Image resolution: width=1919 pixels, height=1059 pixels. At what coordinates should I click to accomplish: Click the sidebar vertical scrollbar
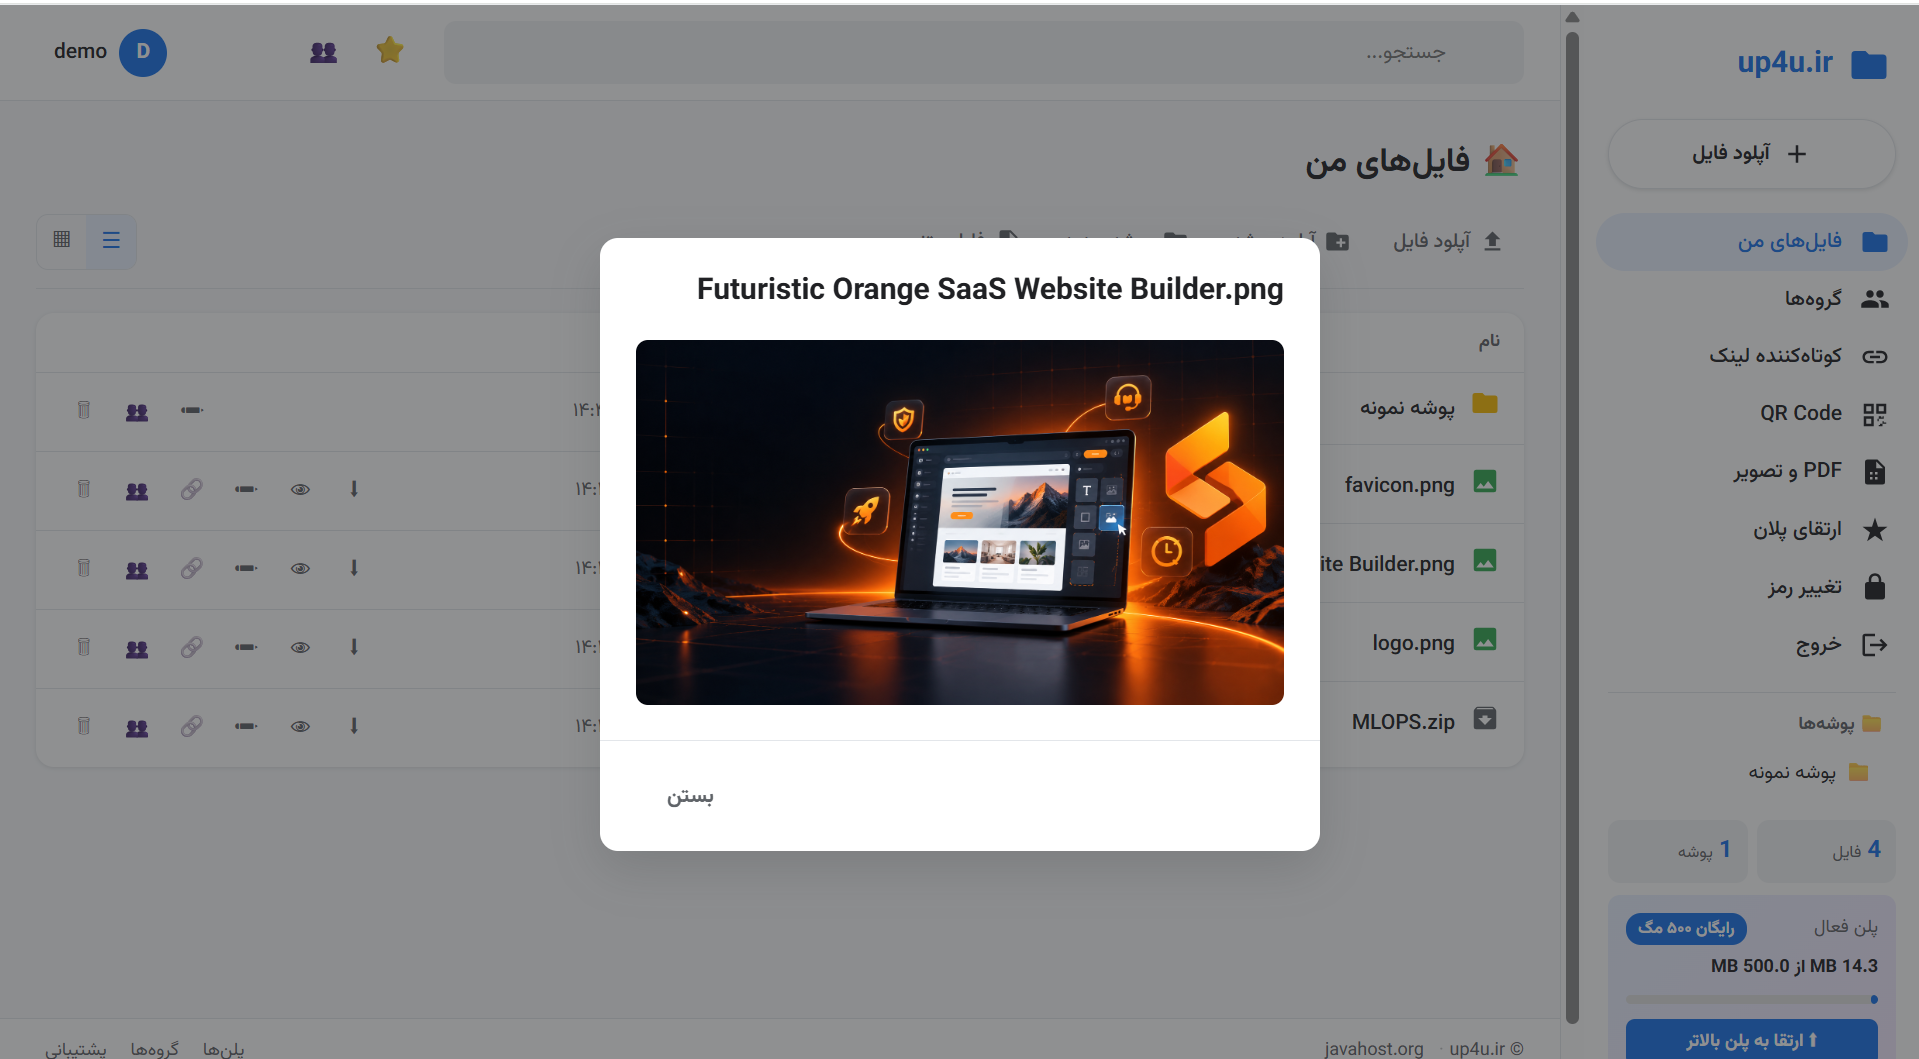click(1572, 528)
